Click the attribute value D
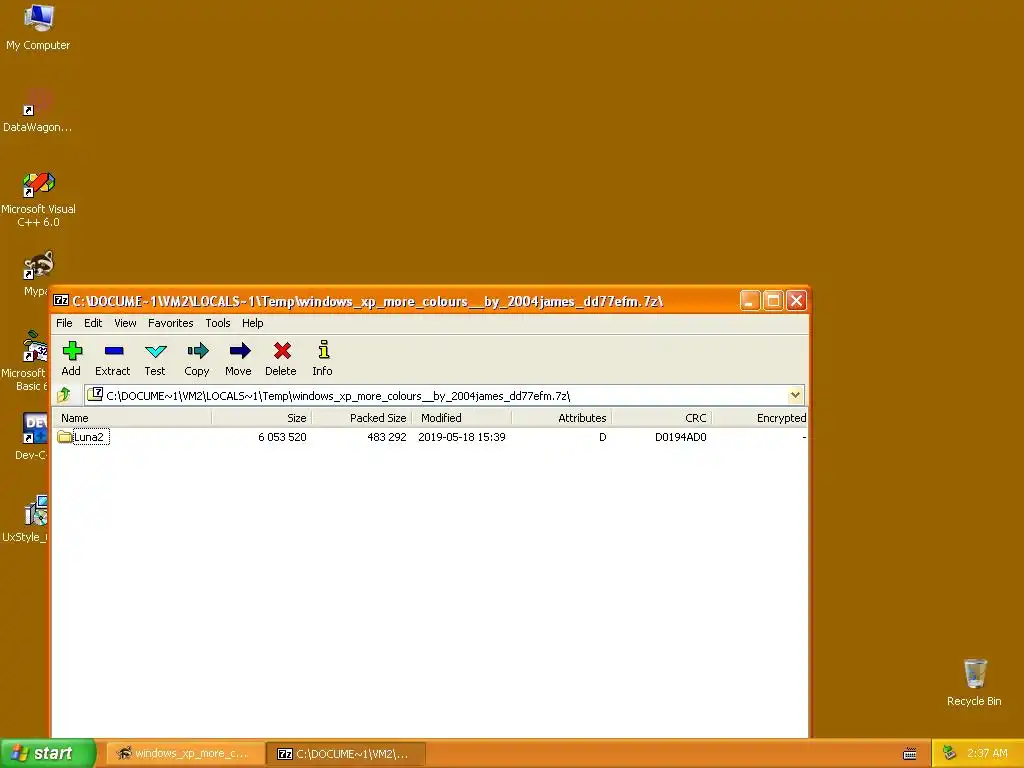The image size is (1024, 768). point(602,437)
